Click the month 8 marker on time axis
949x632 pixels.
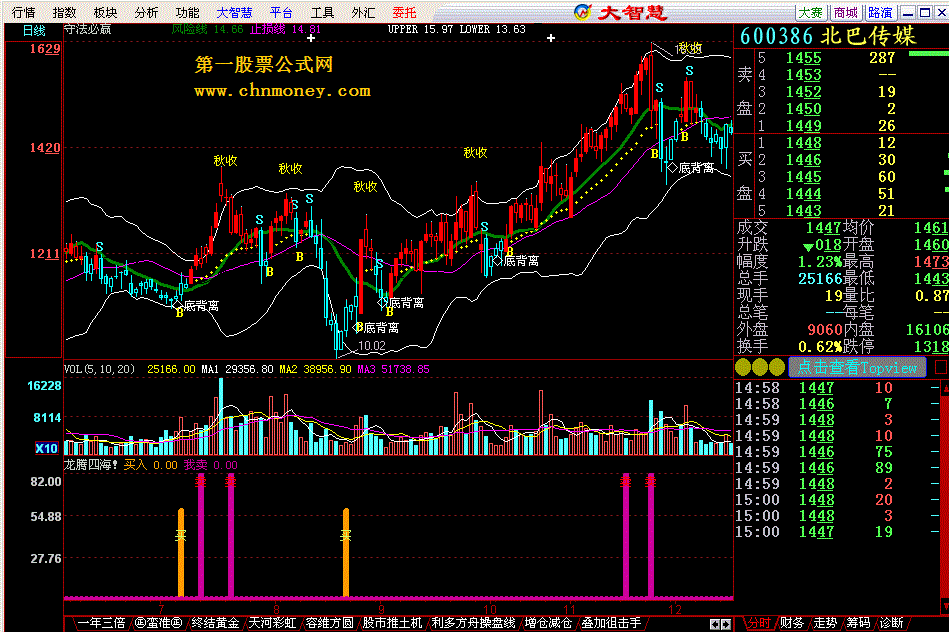tap(276, 609)
